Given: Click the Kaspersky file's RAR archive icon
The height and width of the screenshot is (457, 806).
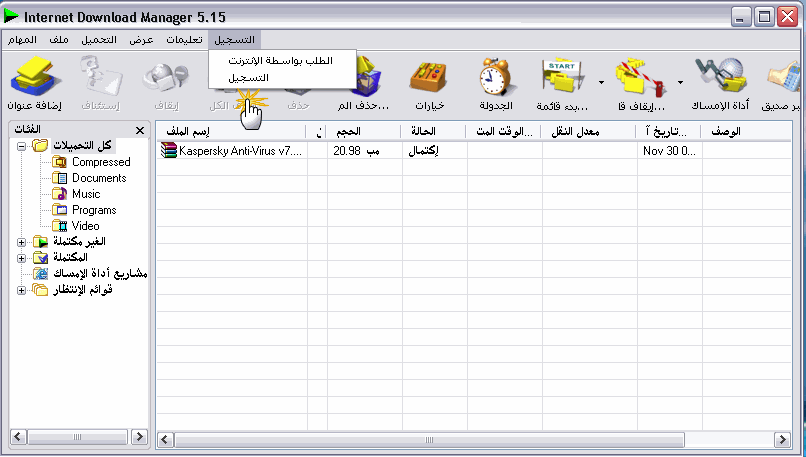Looking at the screenshot, I should 169,150.
